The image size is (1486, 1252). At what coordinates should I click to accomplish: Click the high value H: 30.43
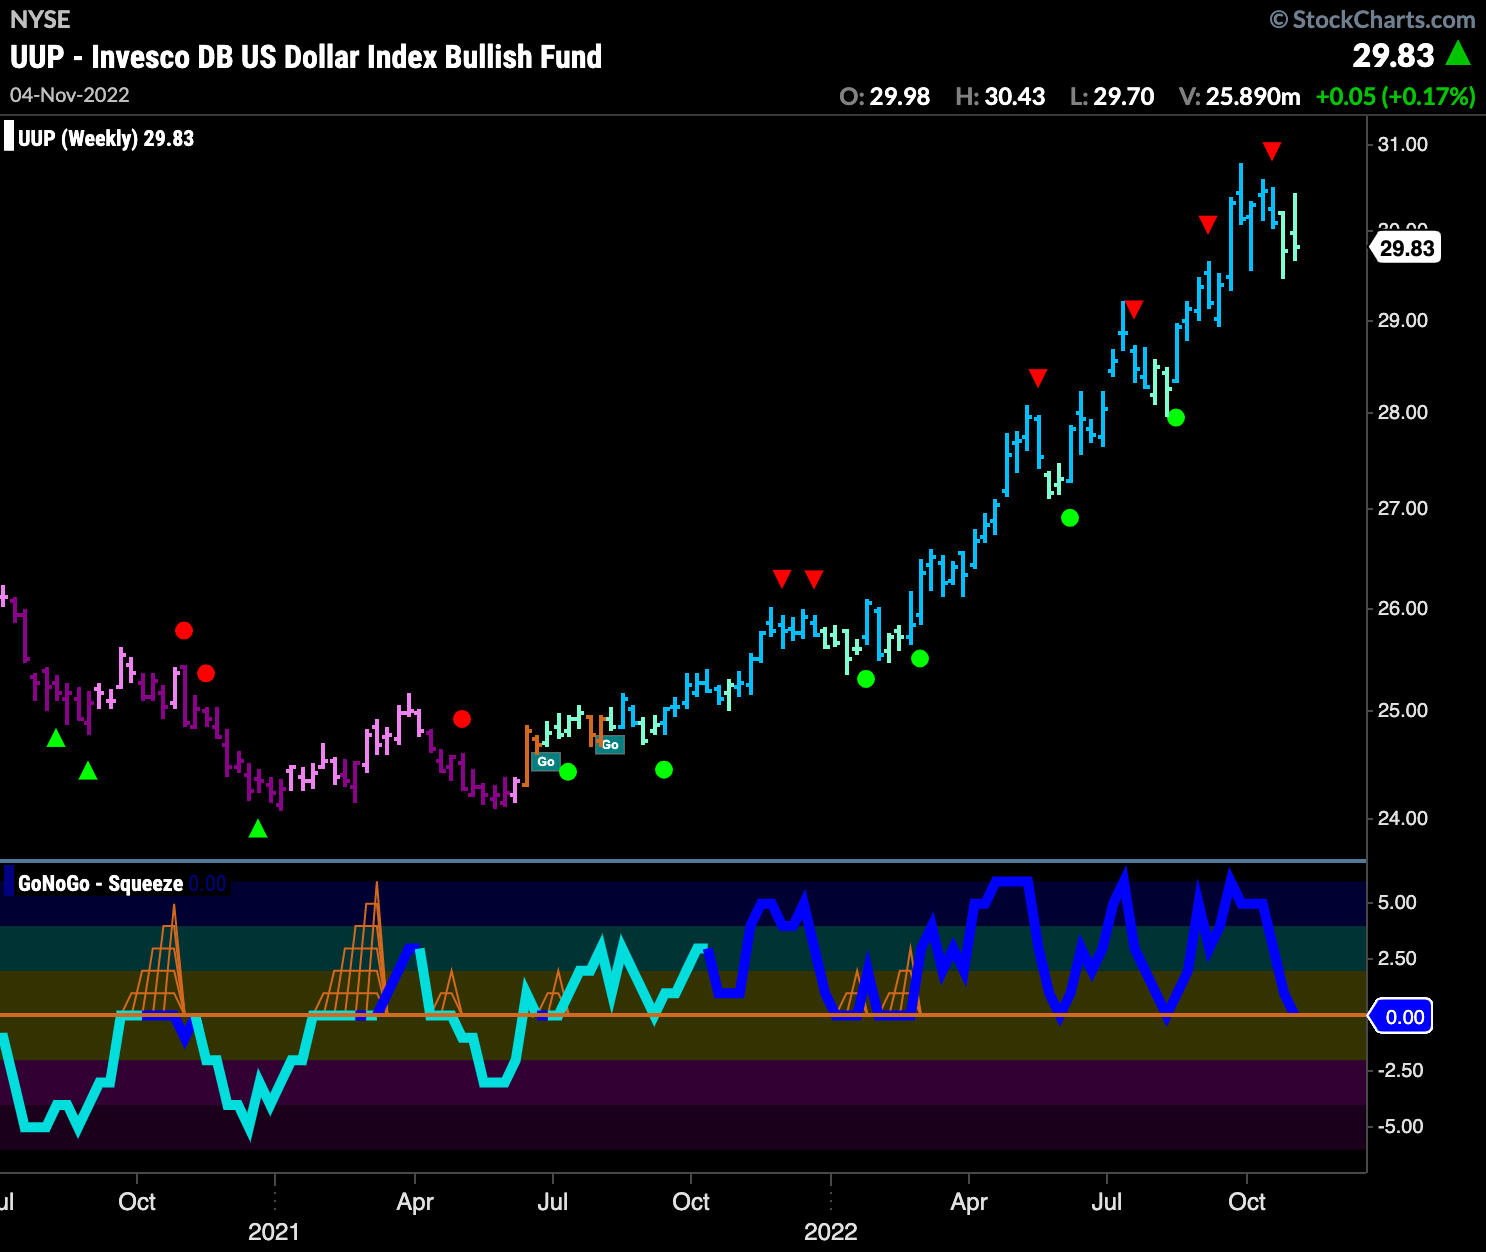click(x=1001, y=97)
